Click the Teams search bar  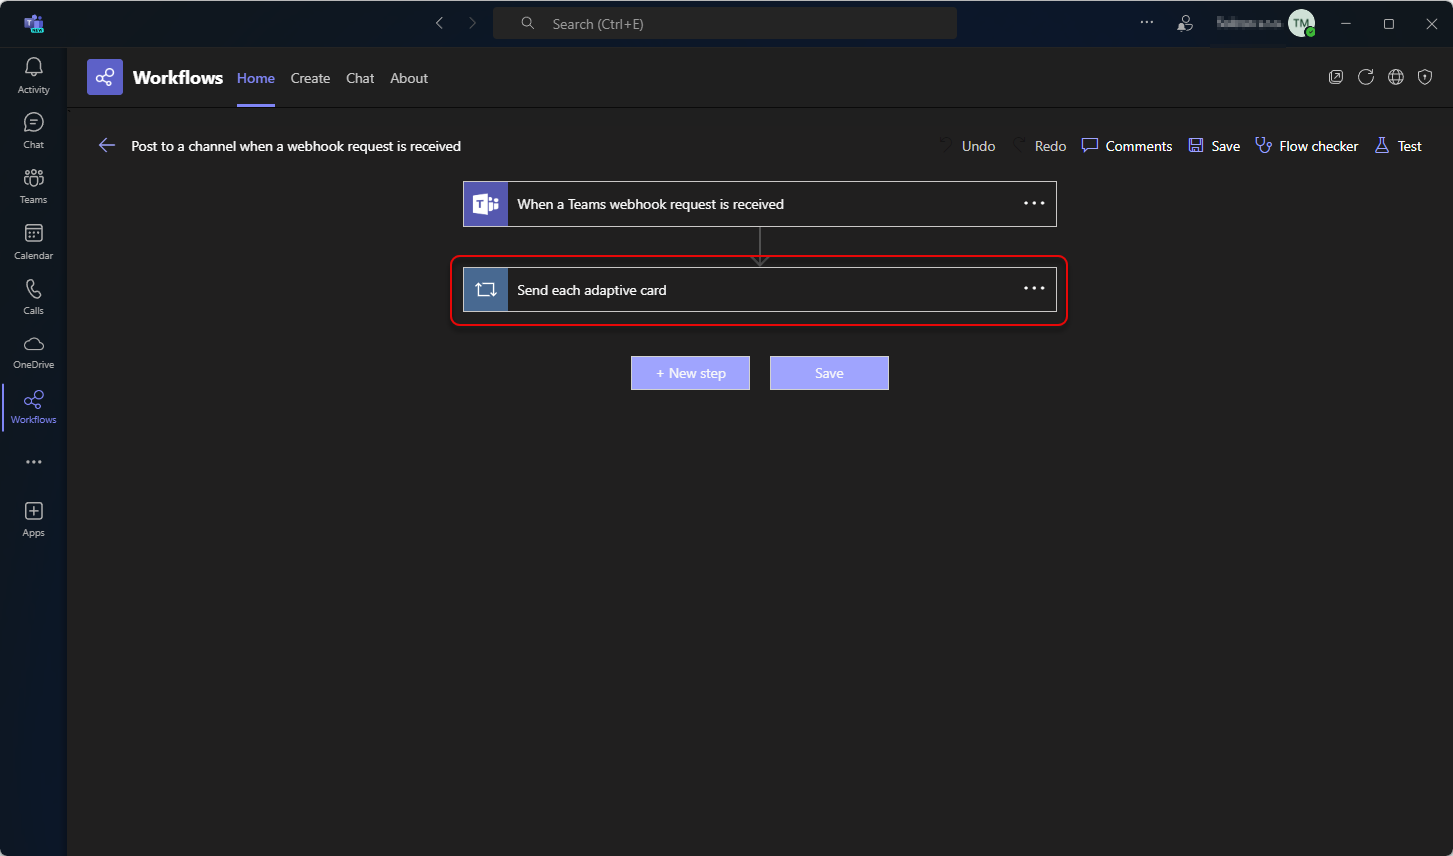click(725, 22)
